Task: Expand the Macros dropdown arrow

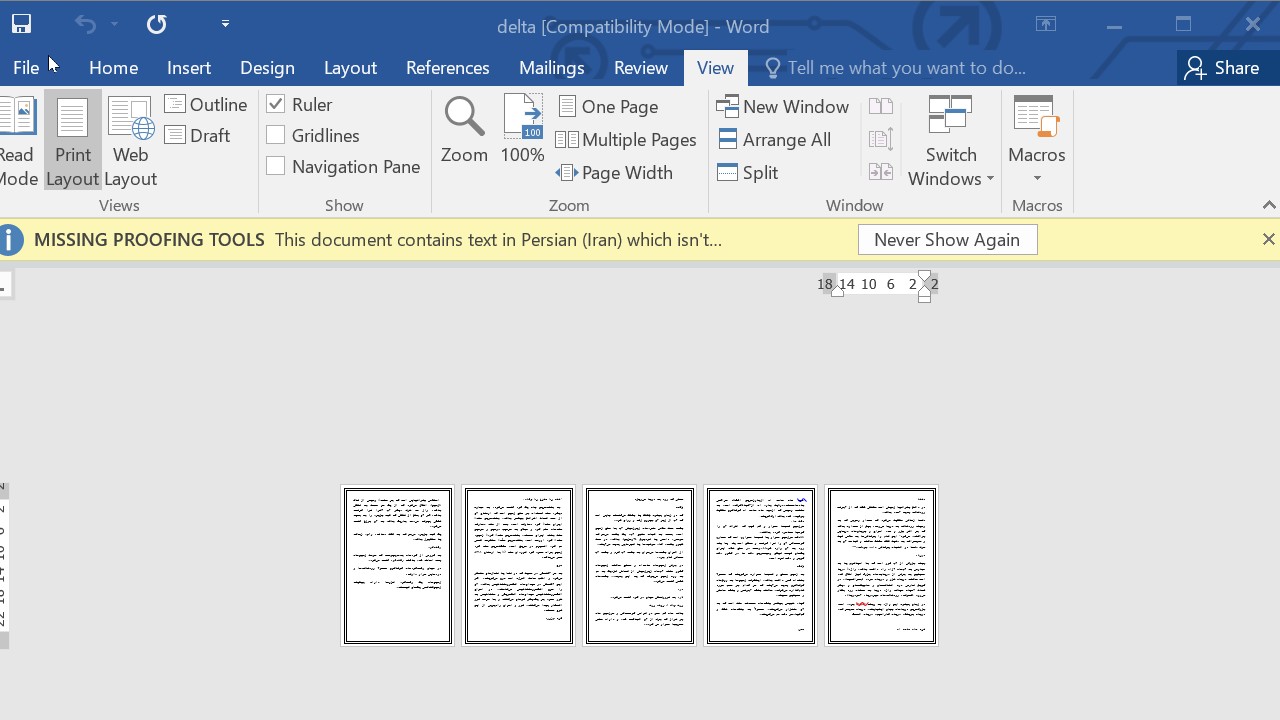Action: point(1037,179)
